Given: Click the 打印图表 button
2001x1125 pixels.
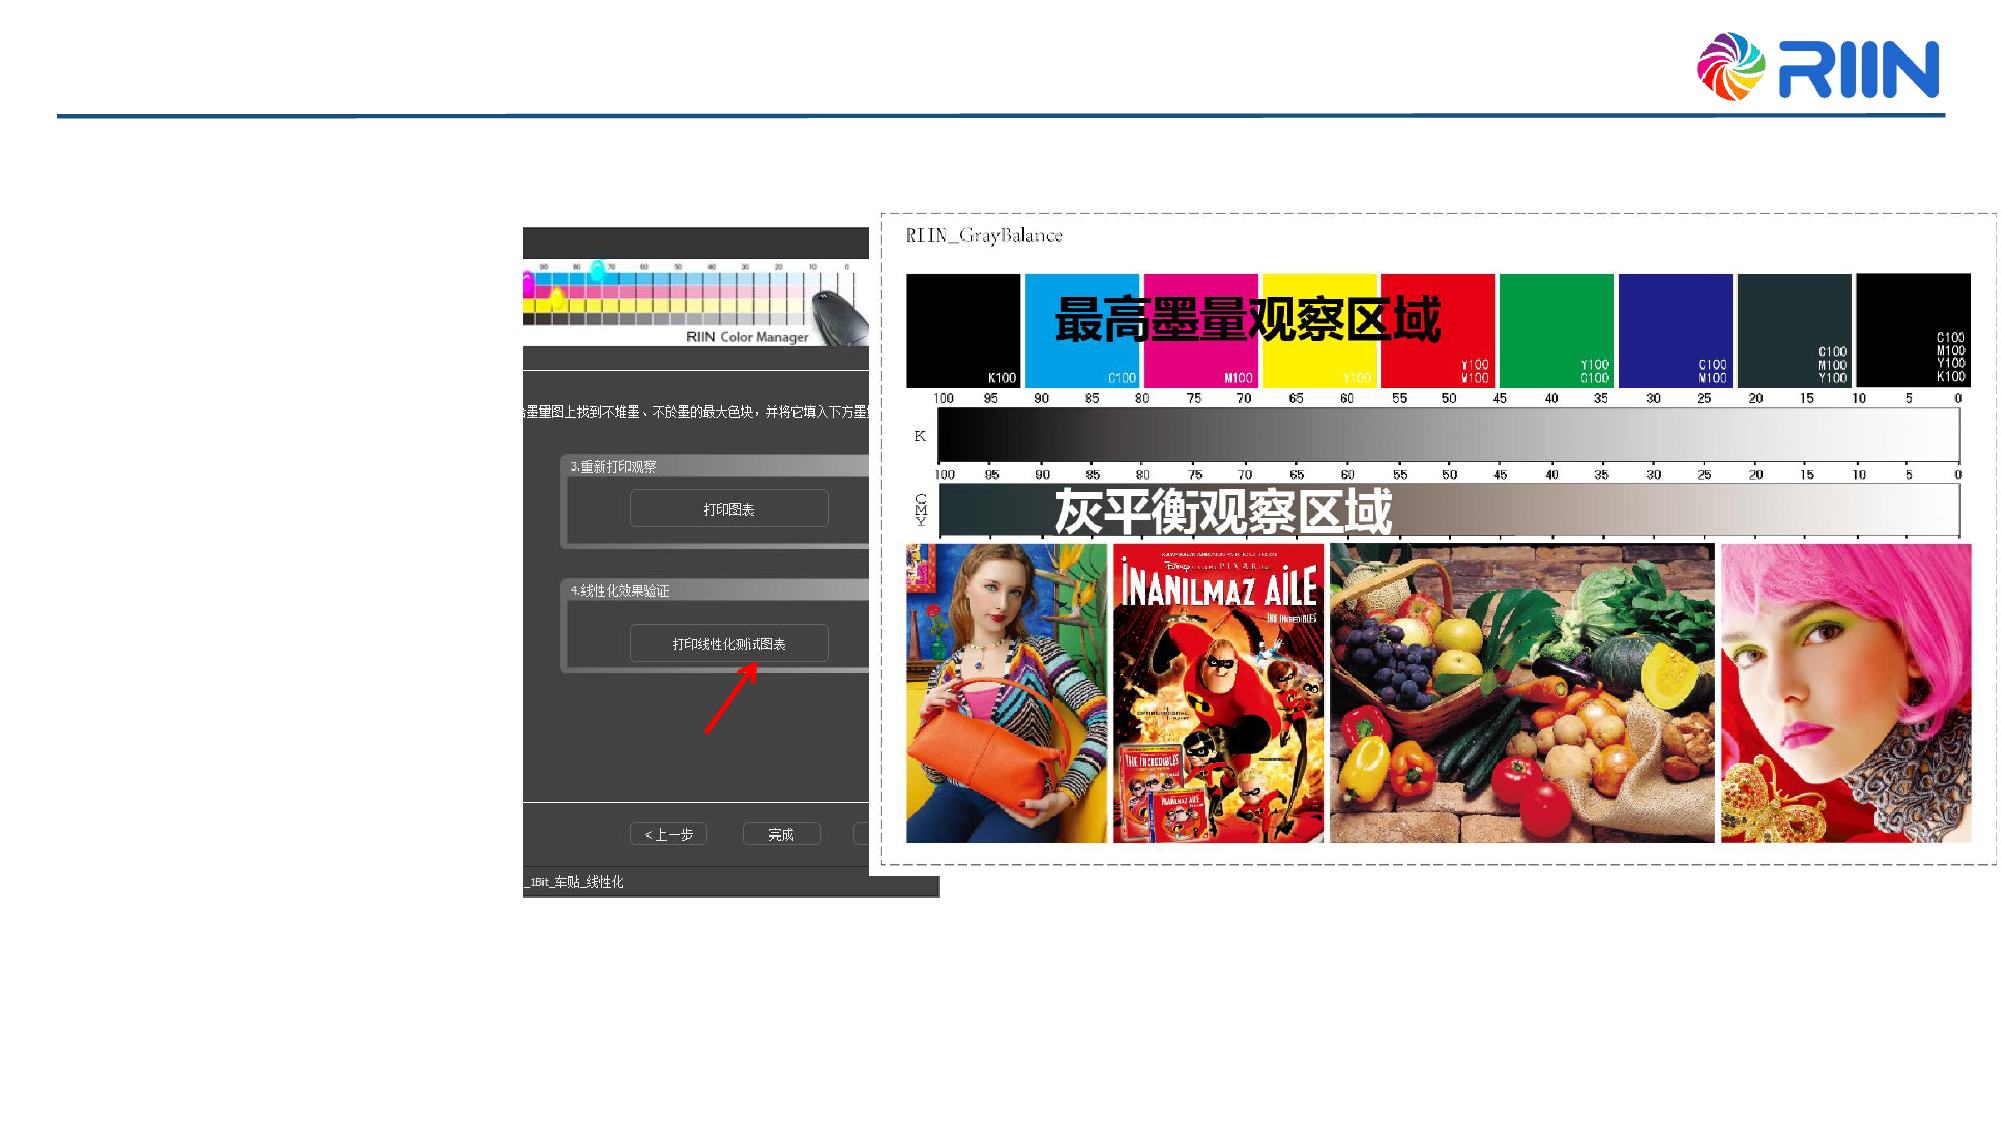Looking at the screenshot, I should (x=729, y=509).
